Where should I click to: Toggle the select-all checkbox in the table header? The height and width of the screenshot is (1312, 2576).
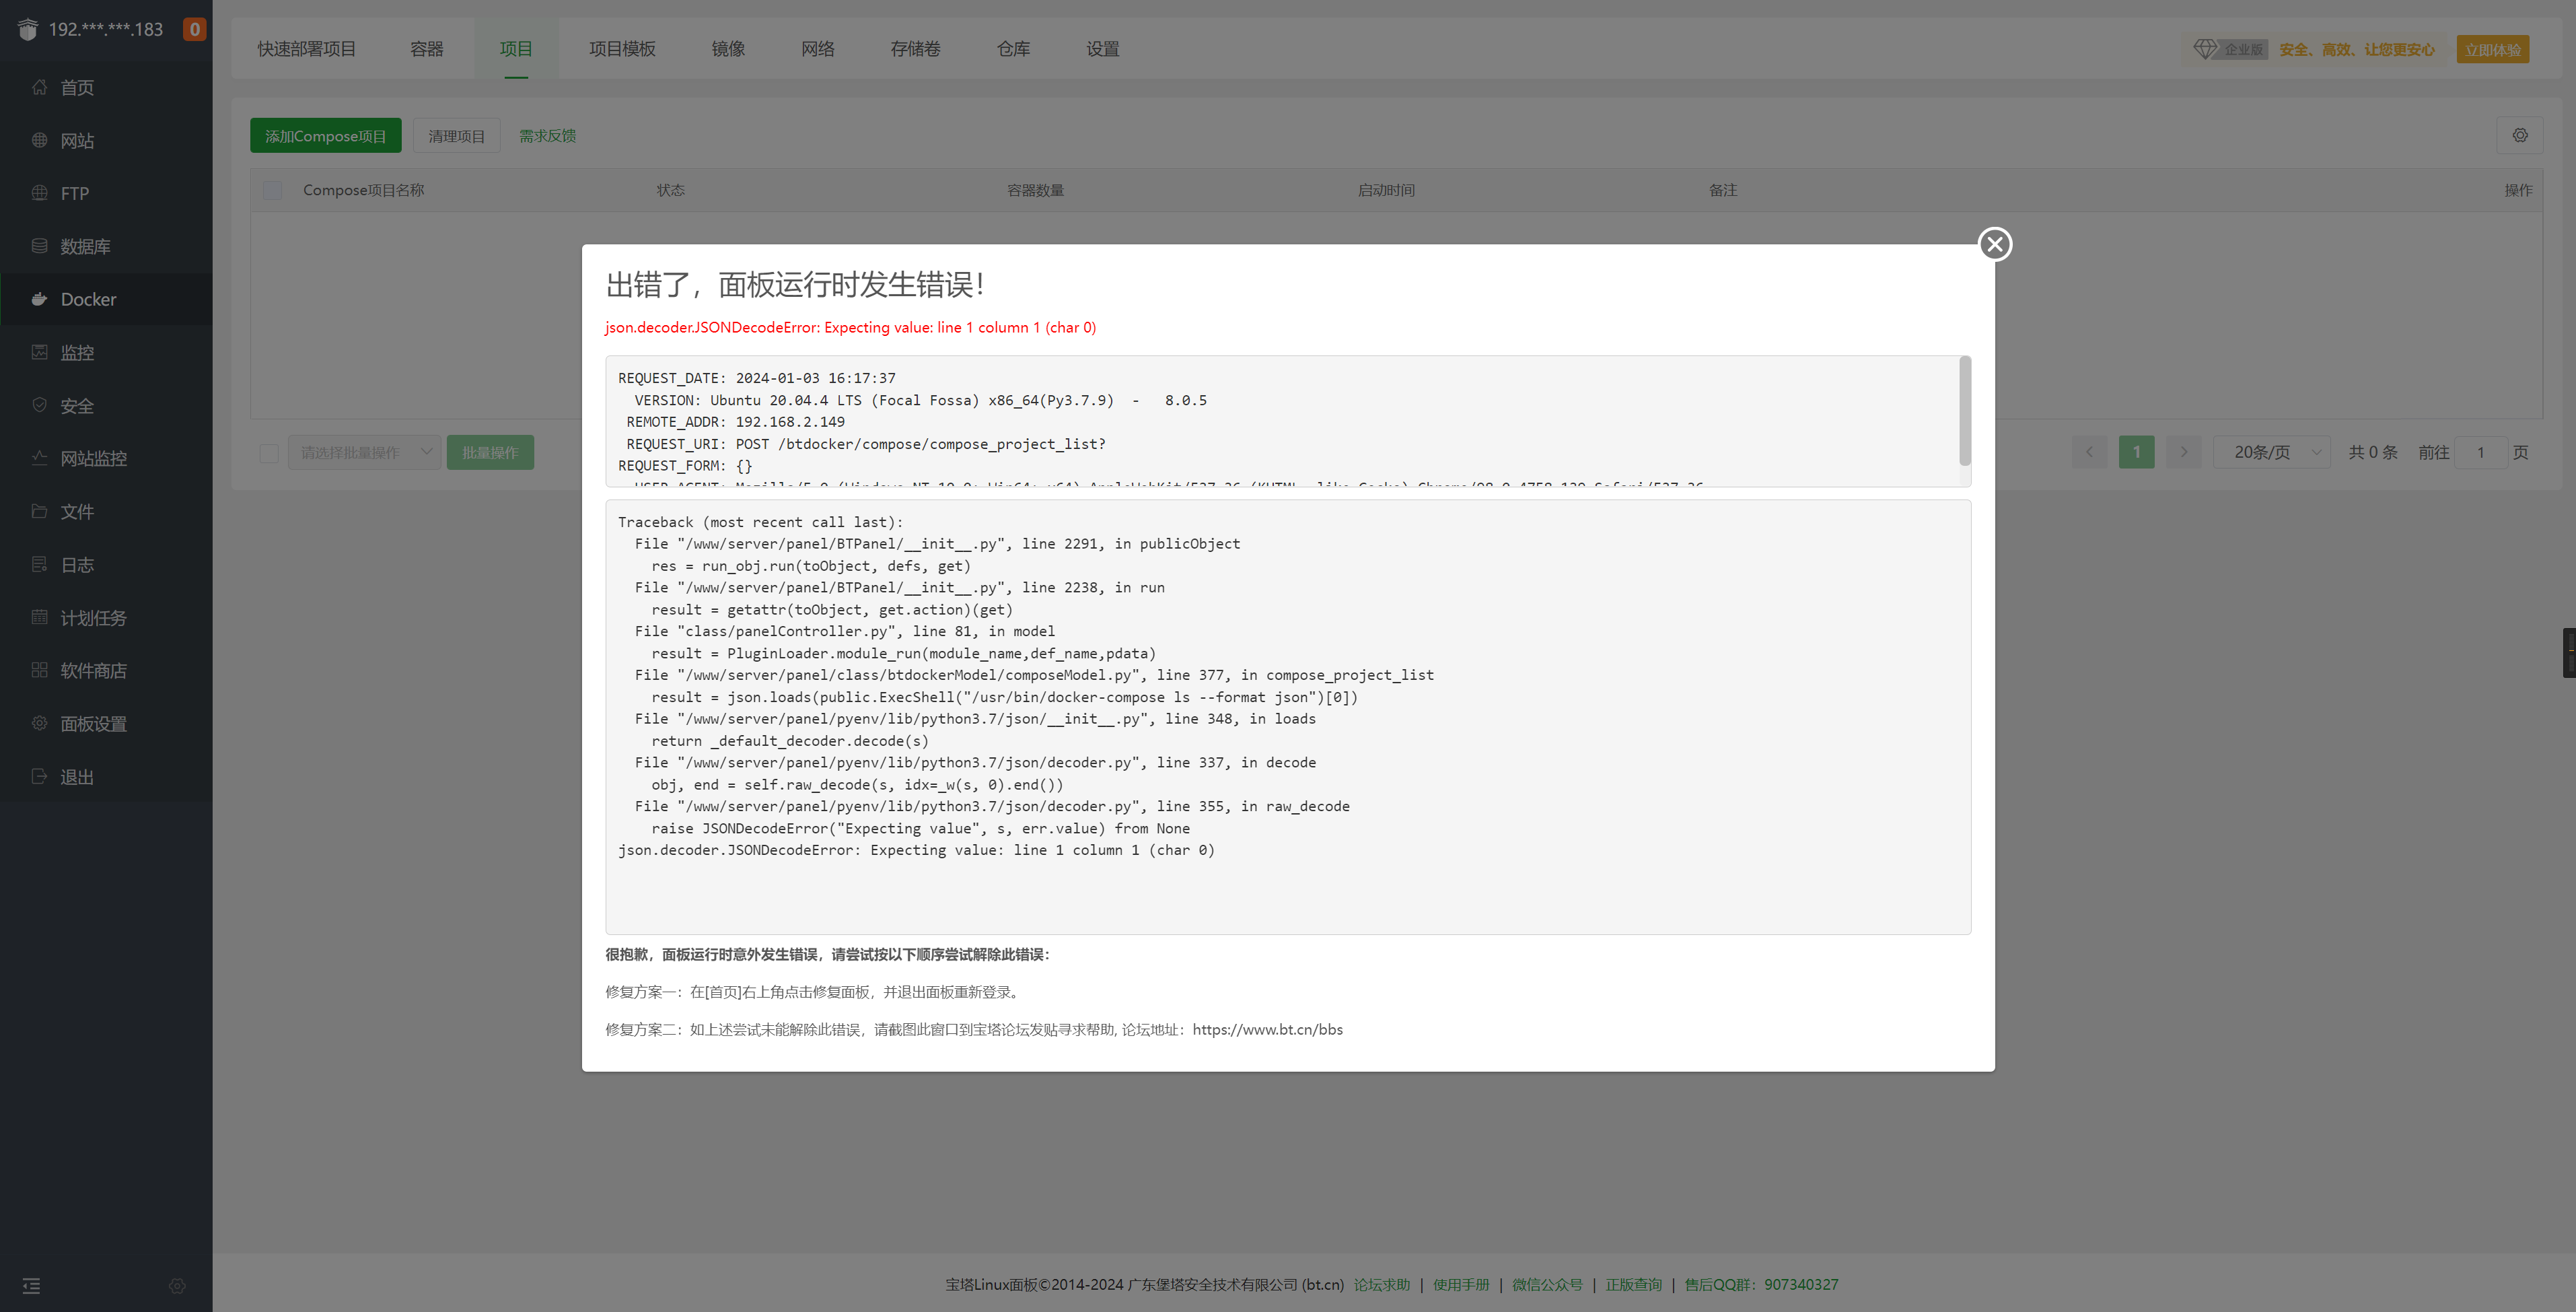click(x=272, y=190)
